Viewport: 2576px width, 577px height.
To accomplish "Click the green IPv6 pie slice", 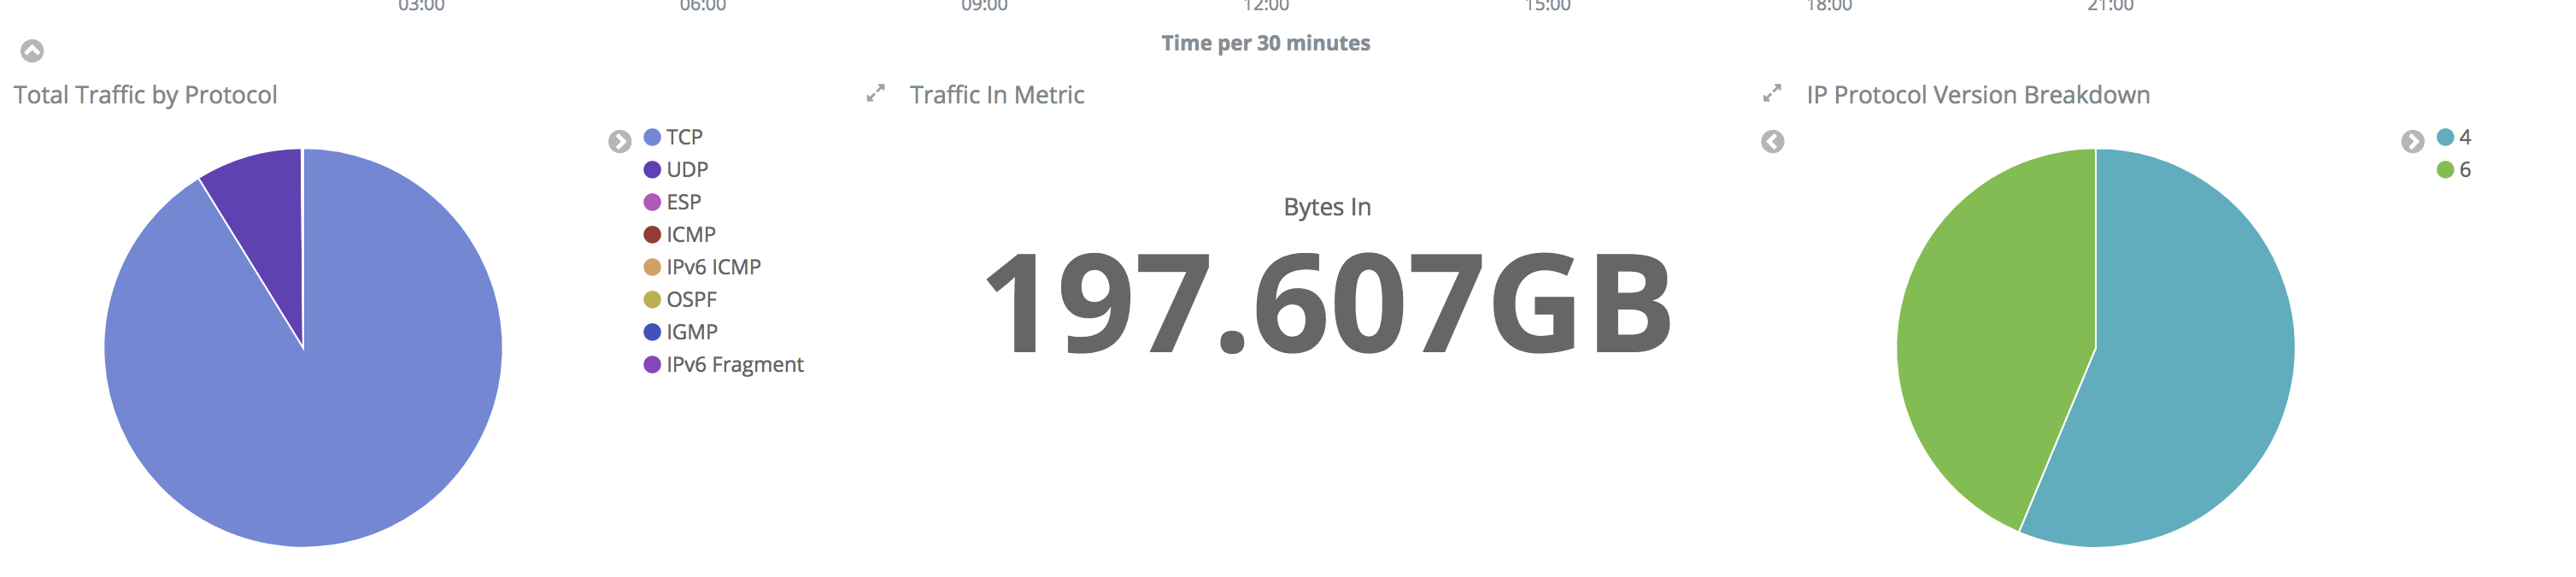I will pyautogui.click(x=1985, y=330).
